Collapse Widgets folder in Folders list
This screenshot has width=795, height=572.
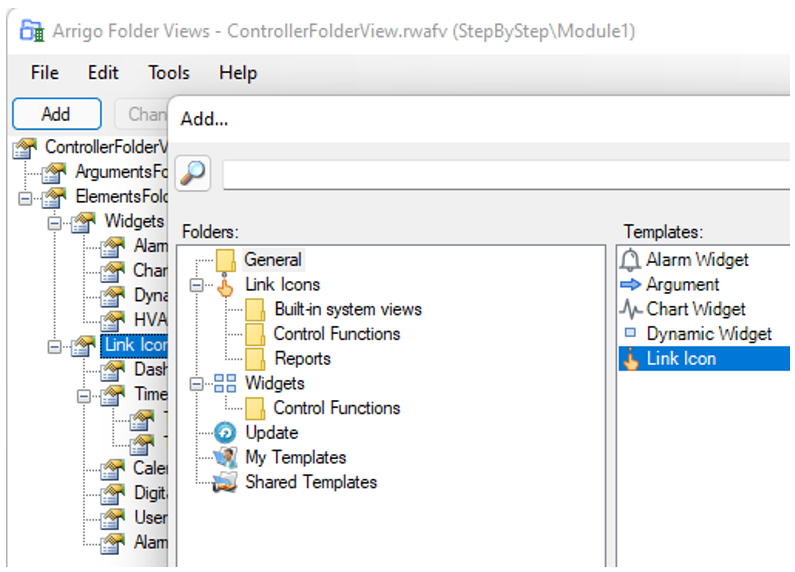pyautogui.click(x=196, y=384)
